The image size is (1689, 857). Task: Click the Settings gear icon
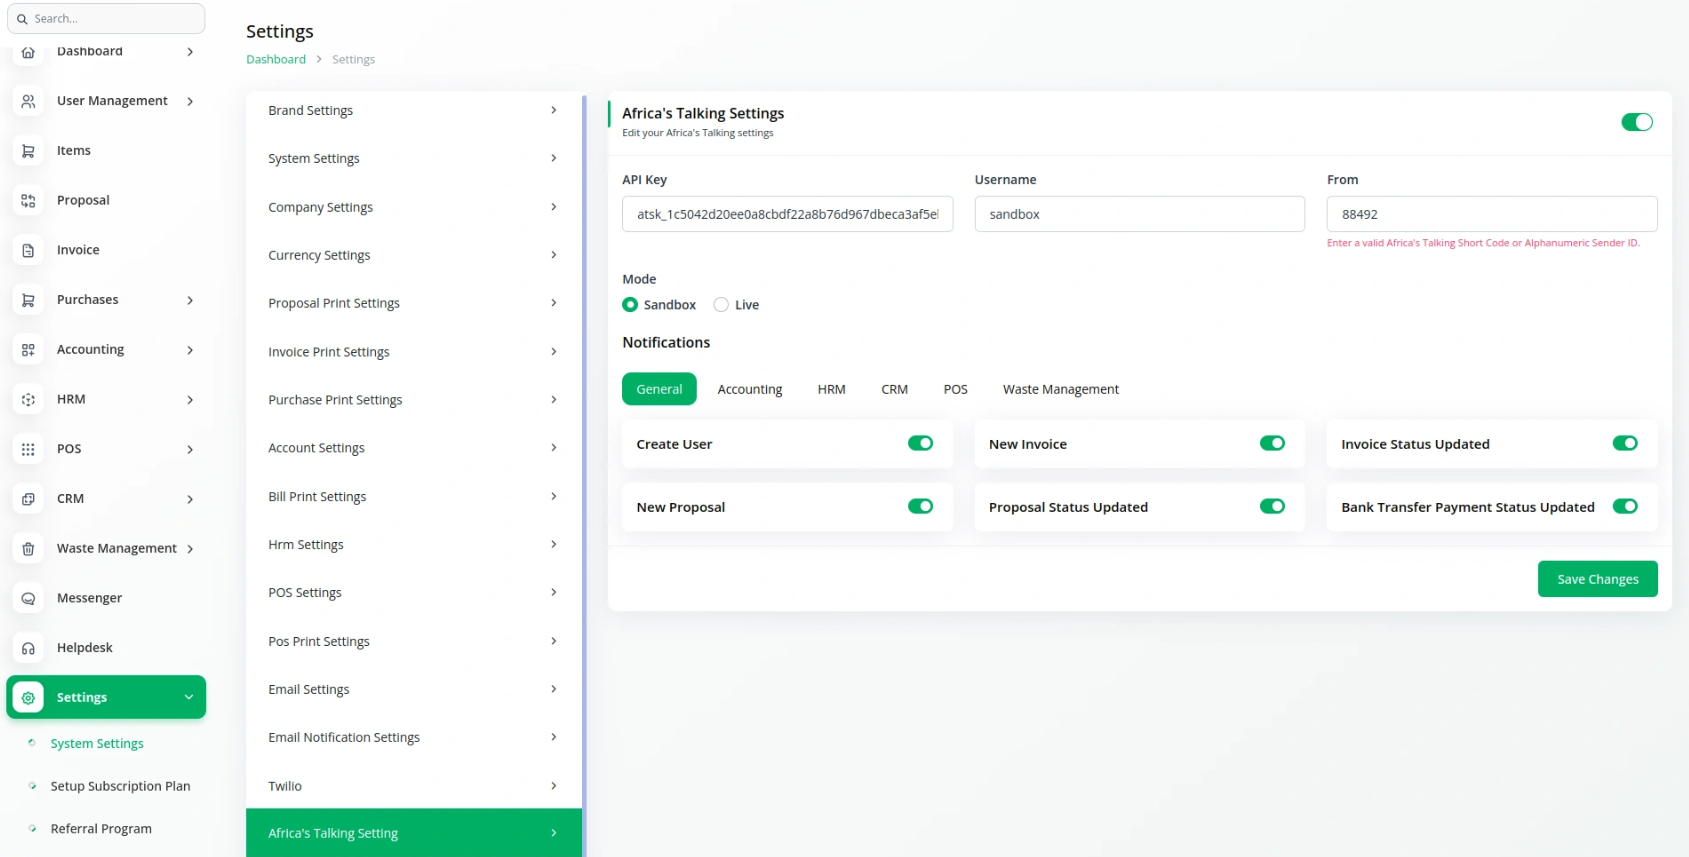(28, 697)
